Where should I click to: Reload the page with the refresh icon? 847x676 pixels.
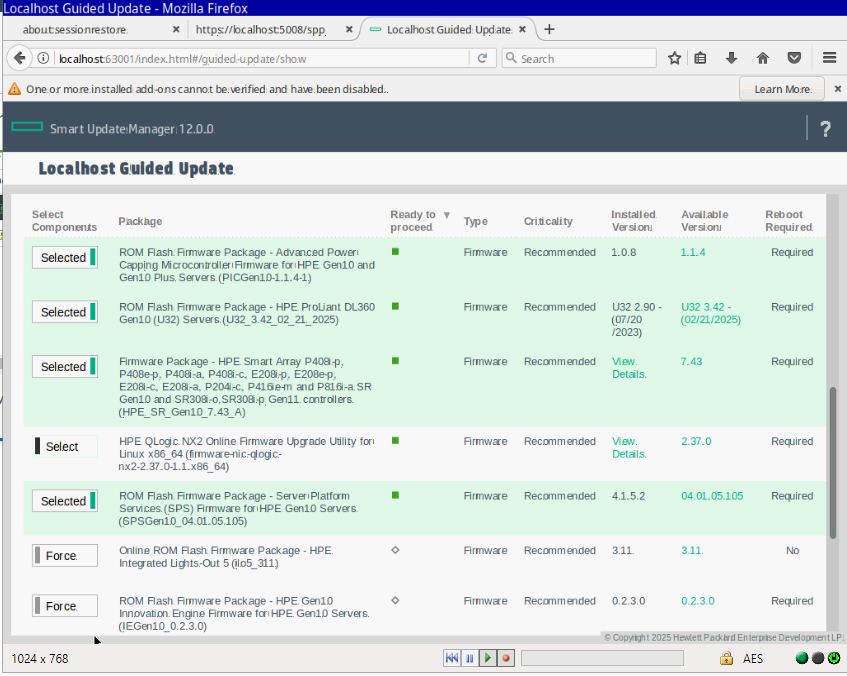(482, 58)
